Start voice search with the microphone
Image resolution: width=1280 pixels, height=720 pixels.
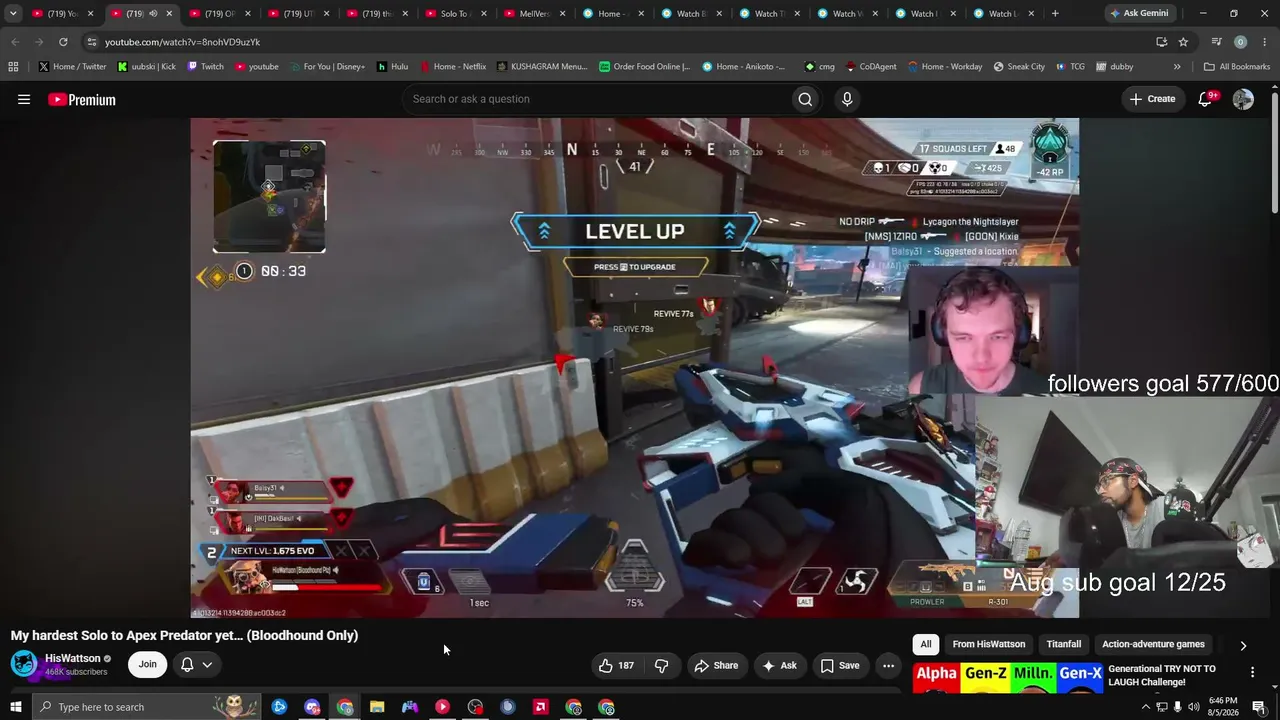tap(847, 99)
